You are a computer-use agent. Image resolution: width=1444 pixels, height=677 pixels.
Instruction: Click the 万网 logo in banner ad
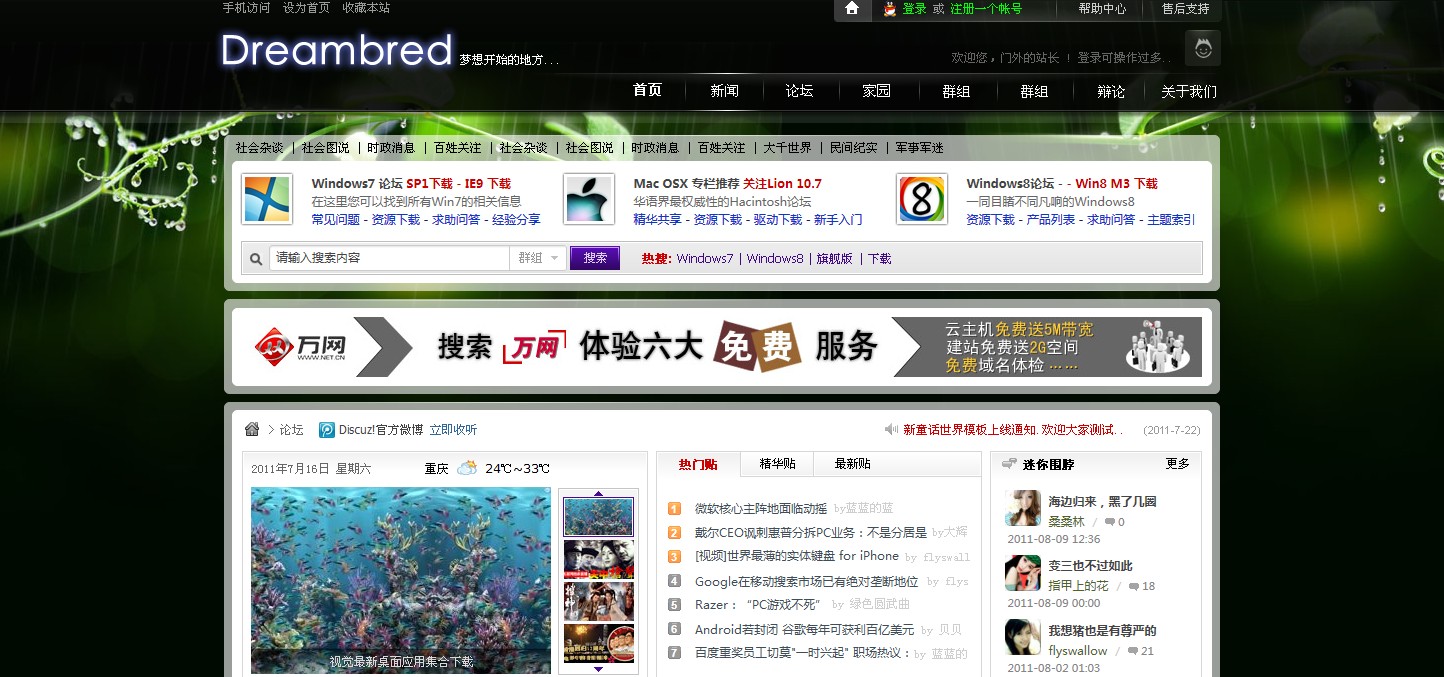(300, 346)
